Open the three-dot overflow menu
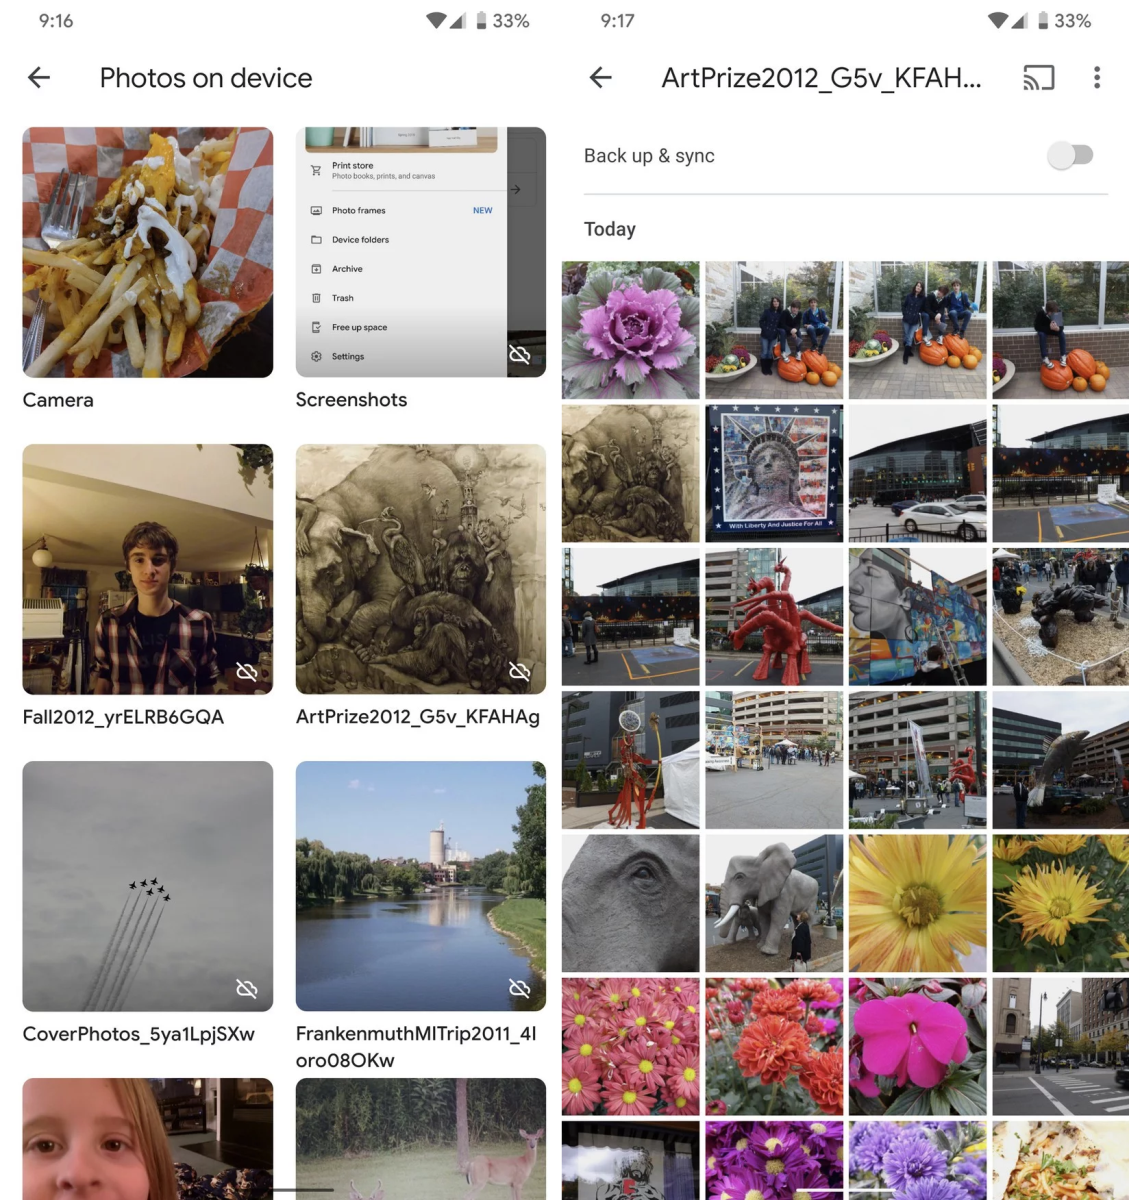 tap(1097, 78)
